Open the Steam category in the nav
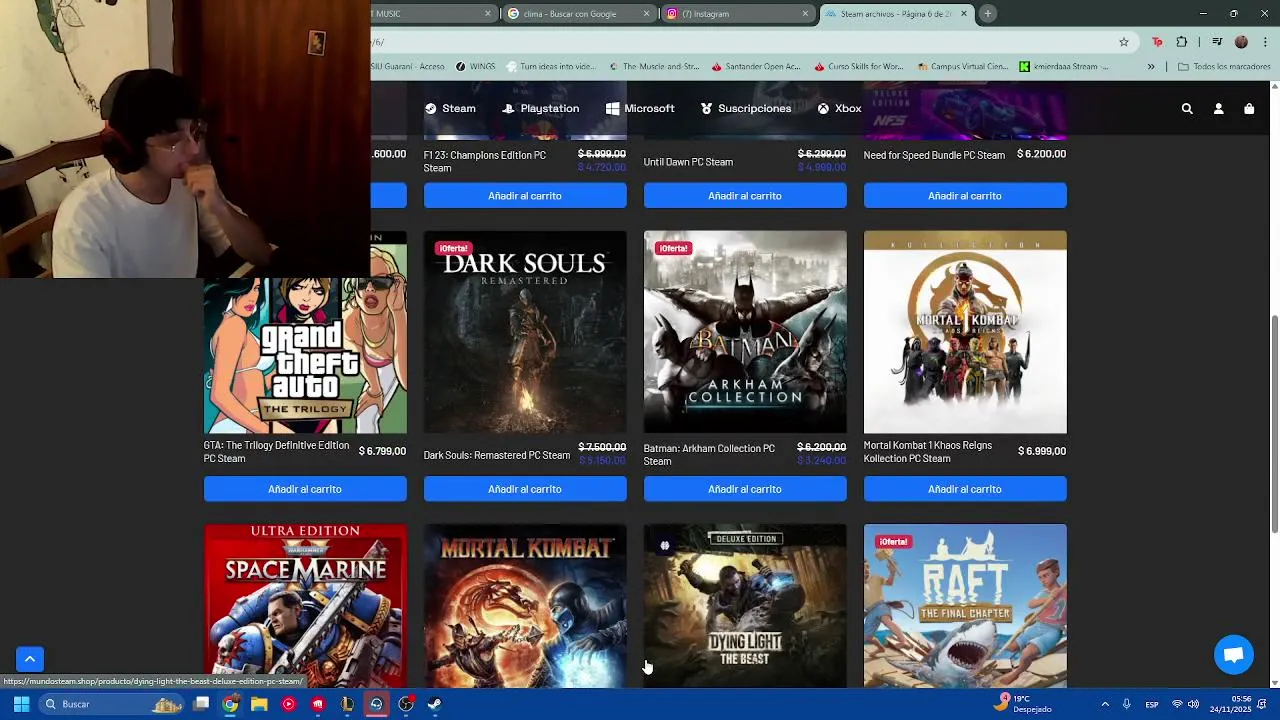1280x720 pixels. click(450, 108)
